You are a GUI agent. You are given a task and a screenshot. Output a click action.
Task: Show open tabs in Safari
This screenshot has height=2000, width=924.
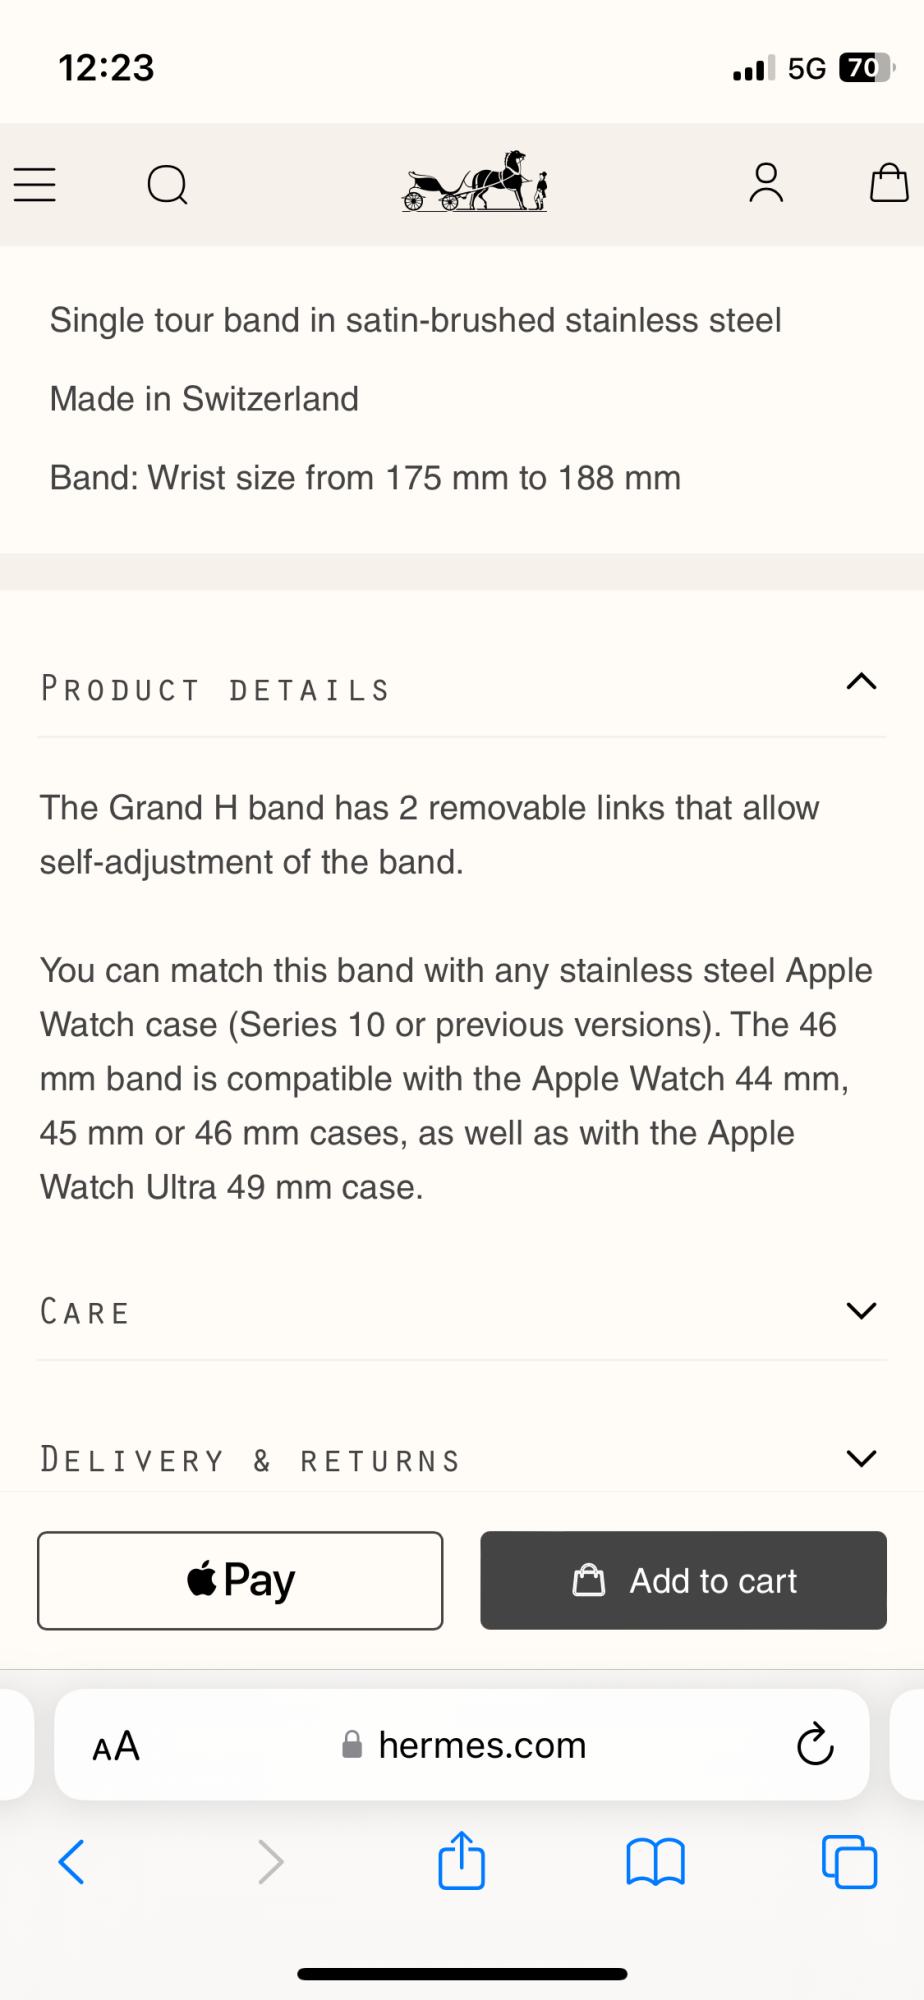tap(849, 1862)
